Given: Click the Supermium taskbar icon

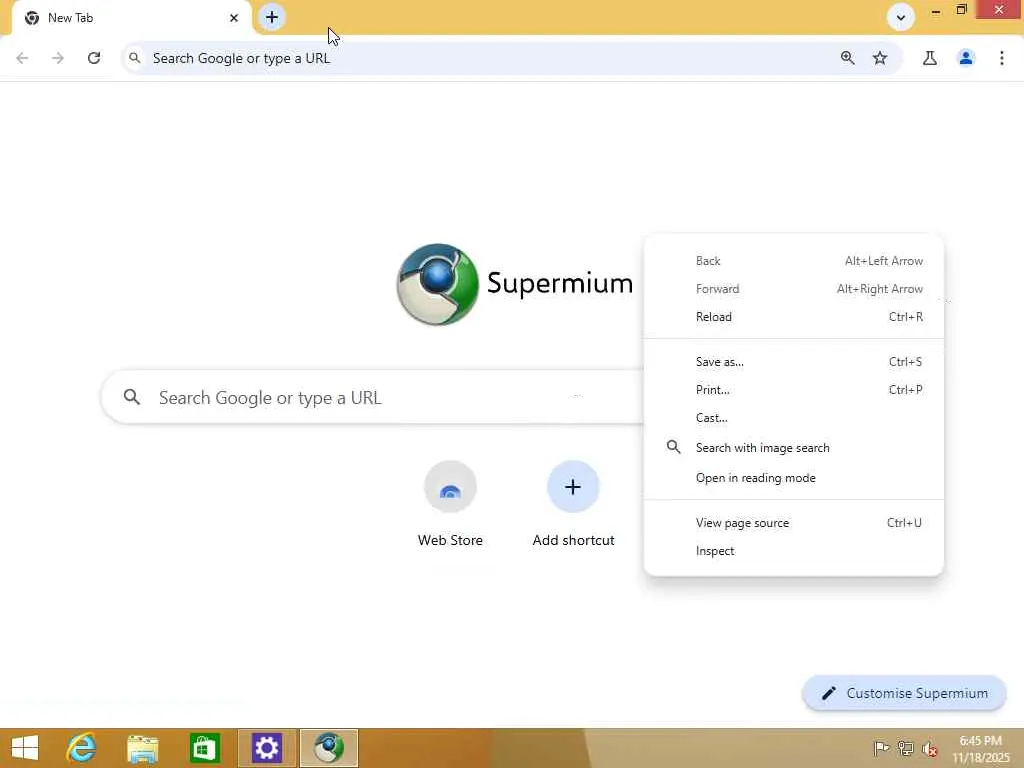Looking at the screenshot, I should [x=329, y=748].
